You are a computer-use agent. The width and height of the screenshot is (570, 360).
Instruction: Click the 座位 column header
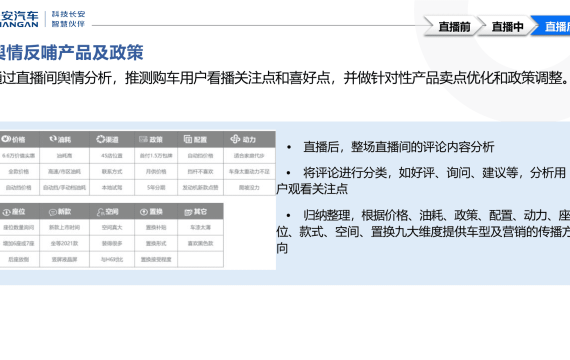click(x=20, y=212)
